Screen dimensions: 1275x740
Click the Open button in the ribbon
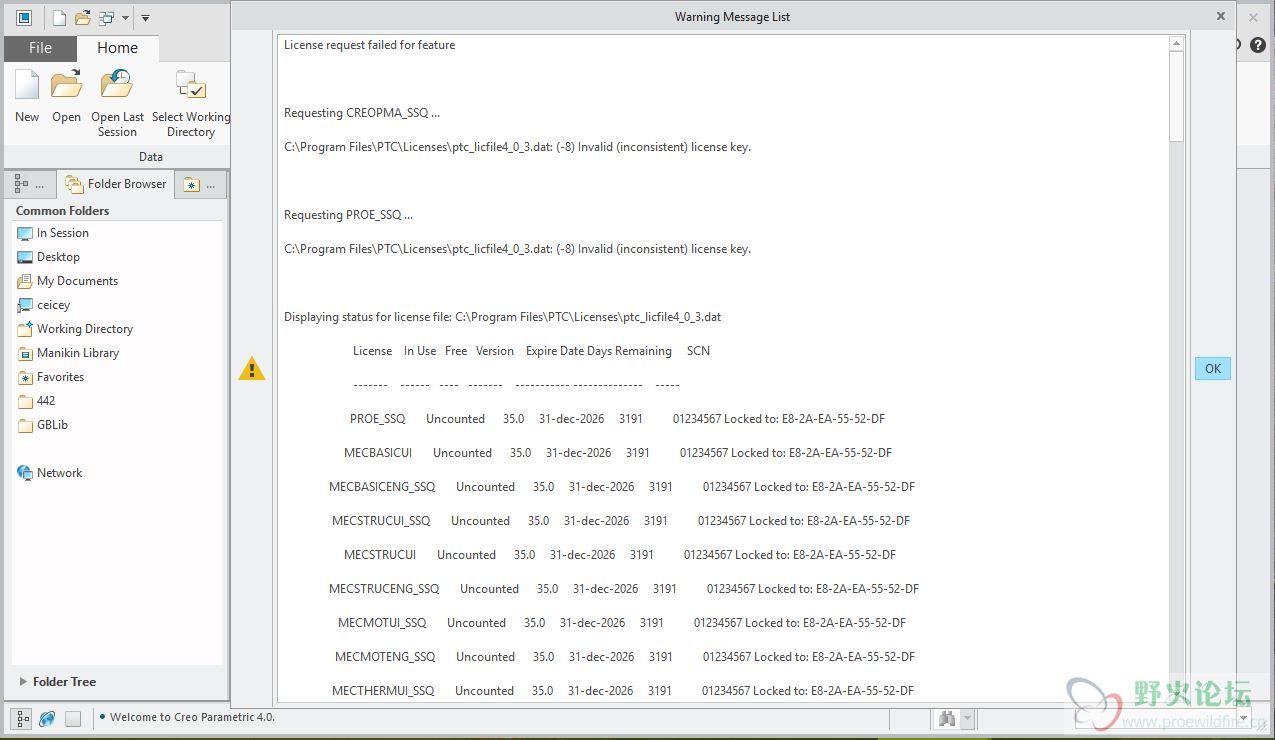tap(66, 97)
